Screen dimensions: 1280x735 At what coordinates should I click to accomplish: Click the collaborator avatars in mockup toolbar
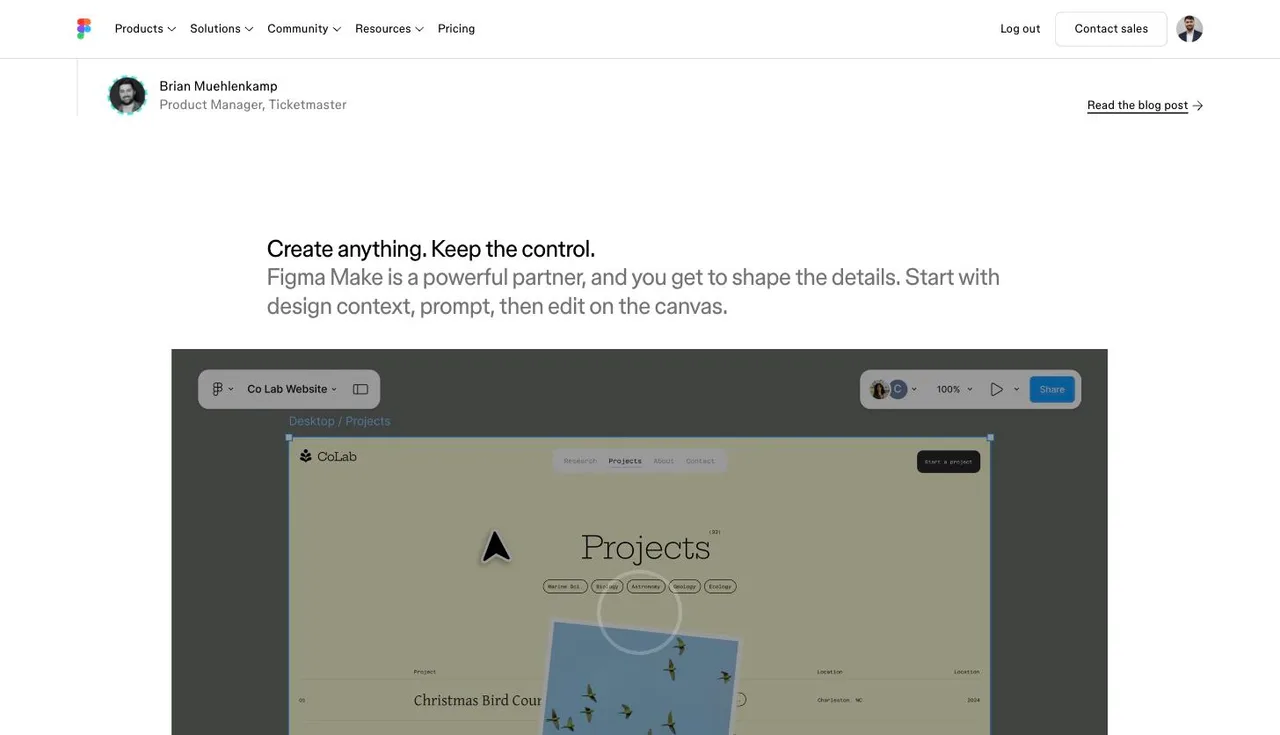click(888, 389)
